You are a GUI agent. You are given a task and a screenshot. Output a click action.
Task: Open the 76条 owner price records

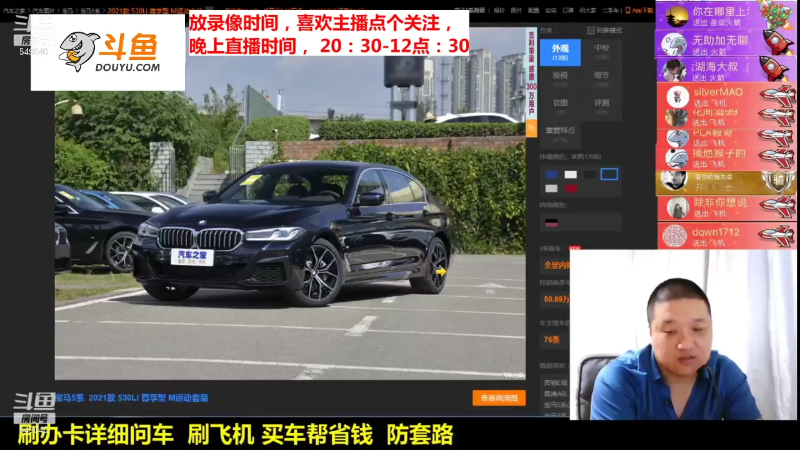pos(552,340)
